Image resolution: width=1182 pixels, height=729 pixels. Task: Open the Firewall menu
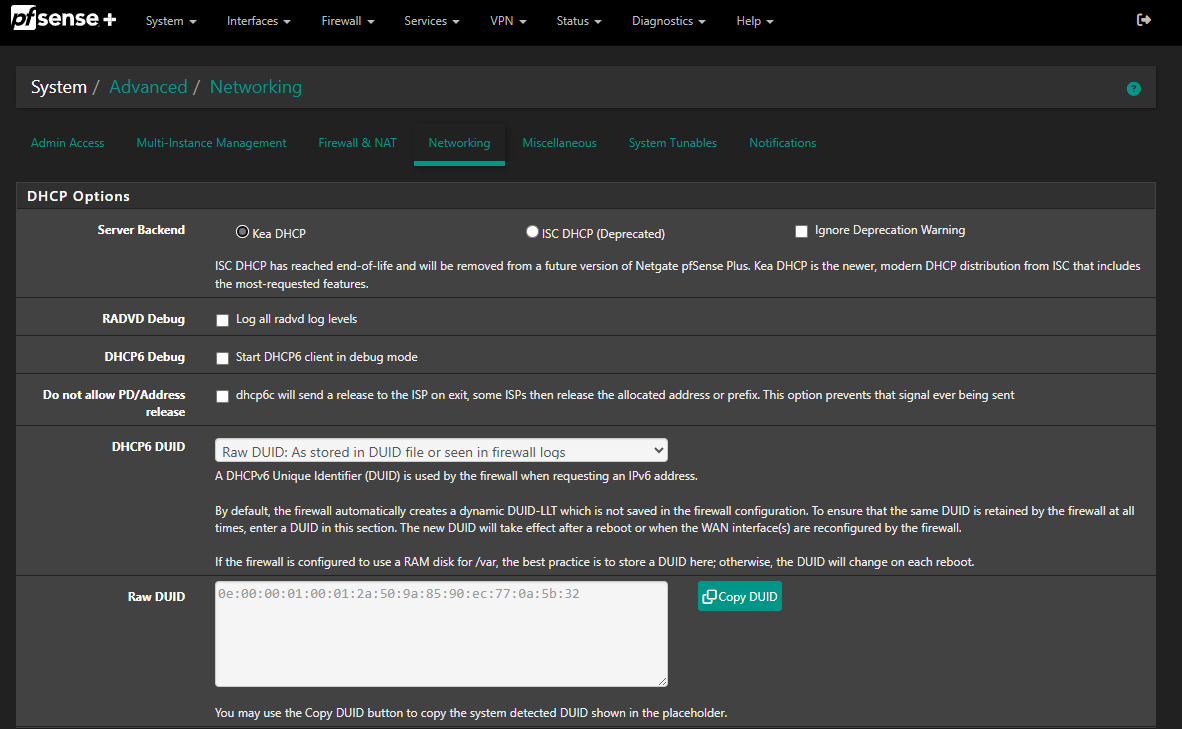coord(348,21)
